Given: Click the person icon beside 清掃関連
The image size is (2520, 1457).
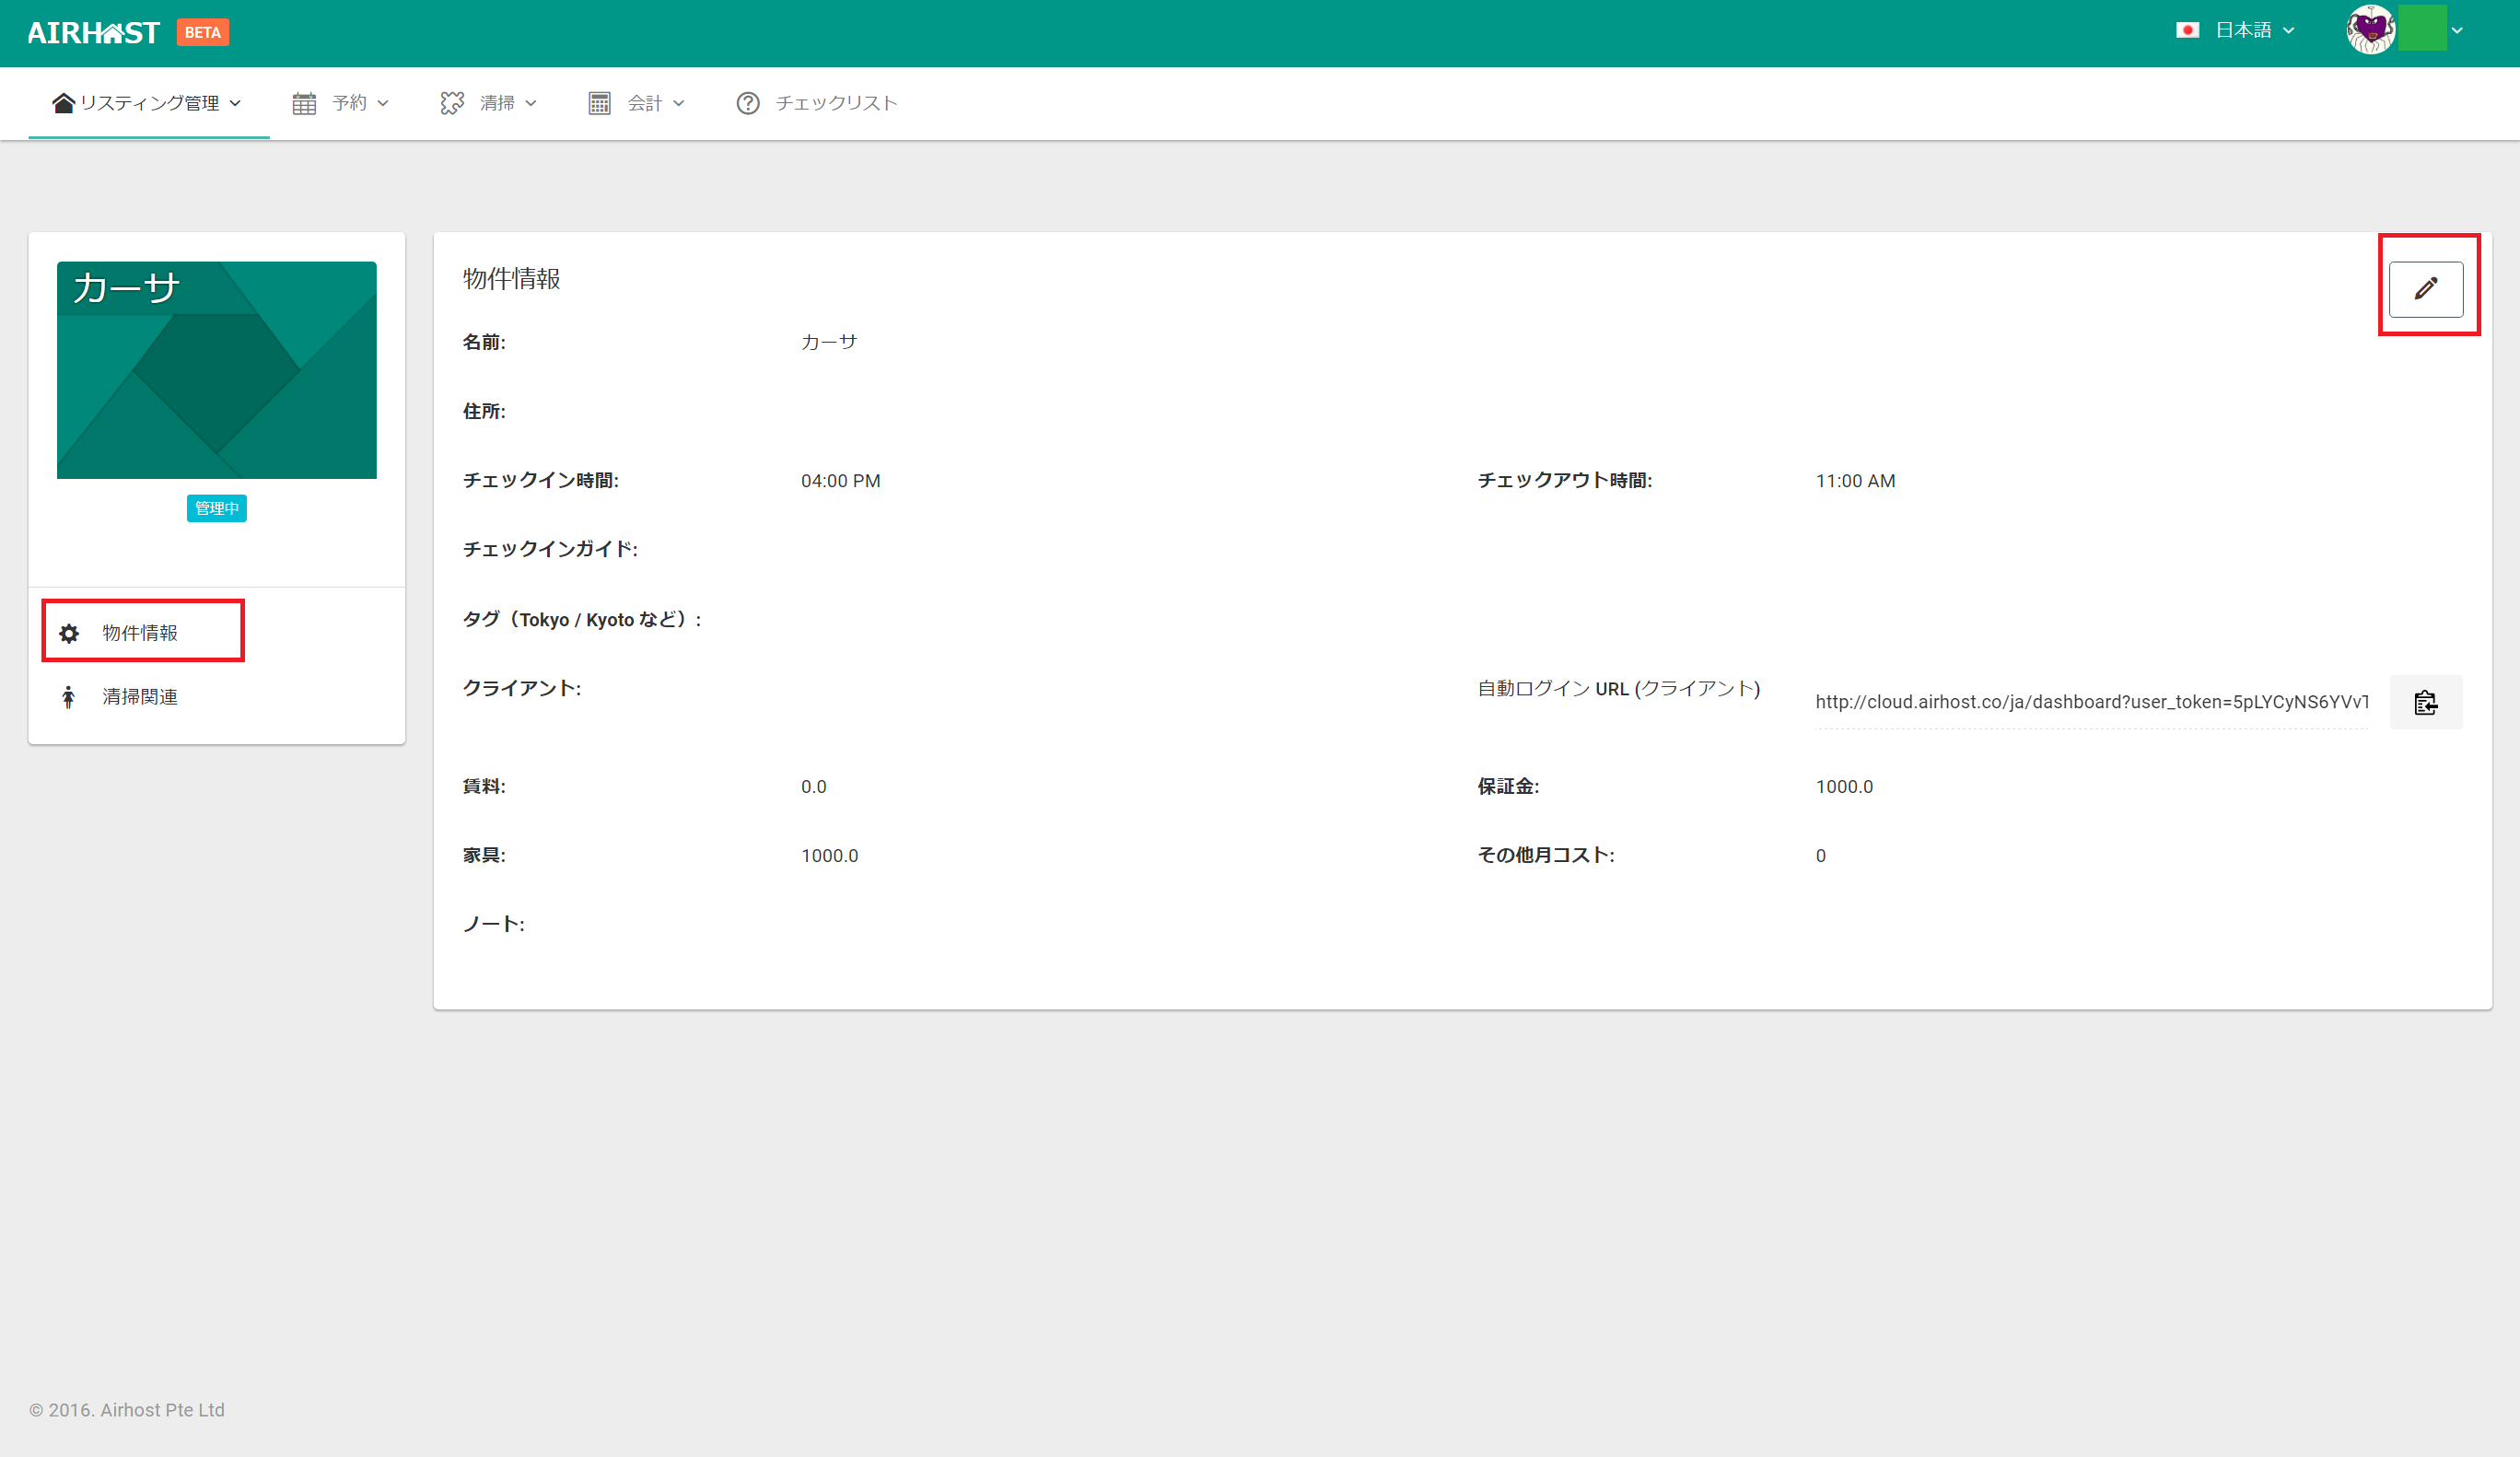Looking at the screenshot, I should tap(68, 697).
